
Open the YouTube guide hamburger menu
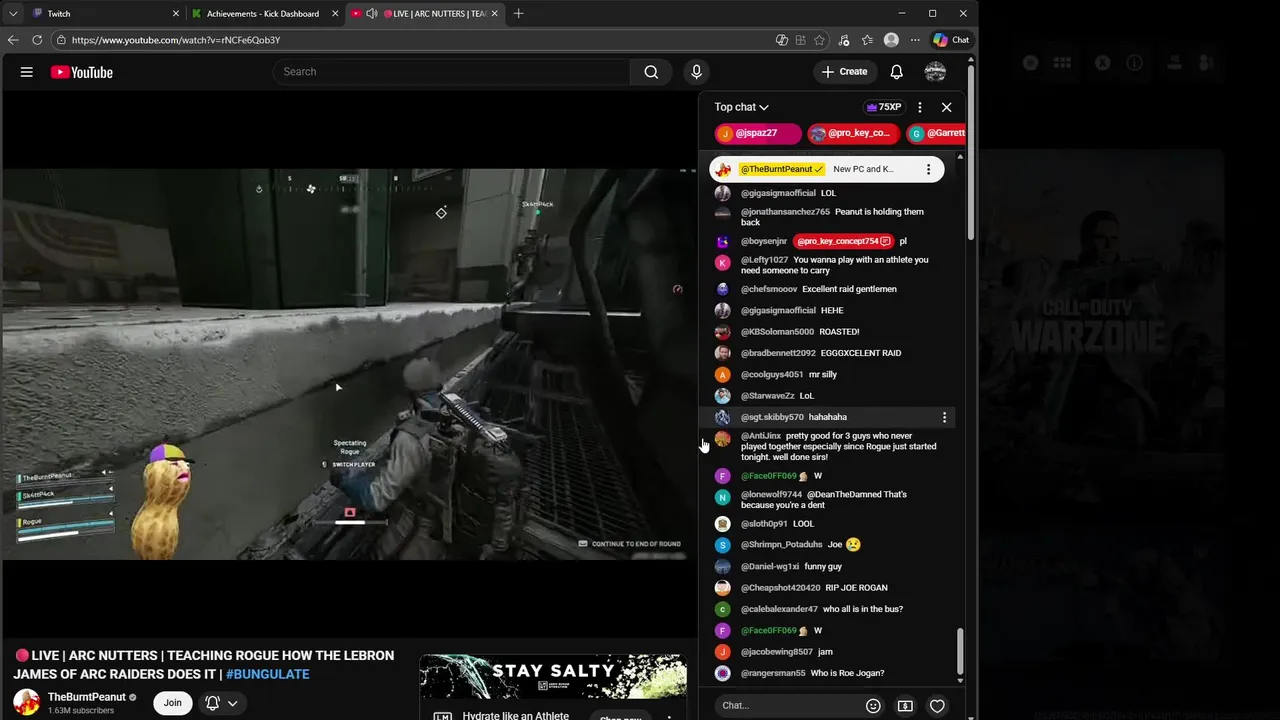tap(27, 72)
